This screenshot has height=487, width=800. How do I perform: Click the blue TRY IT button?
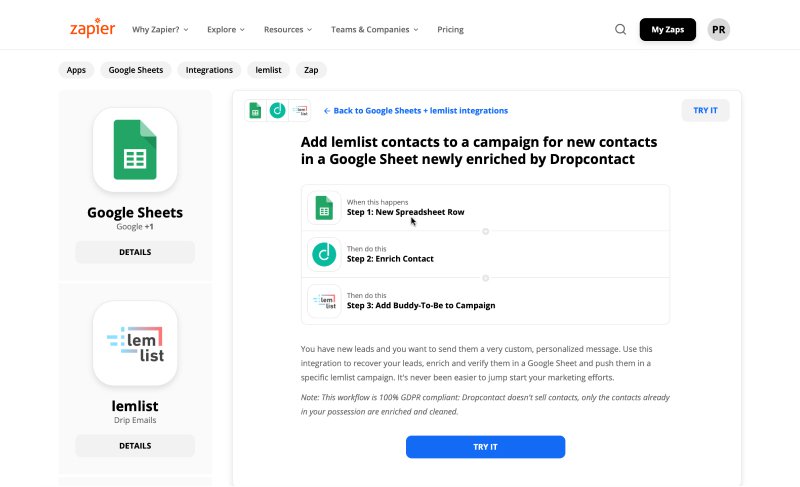485,447
